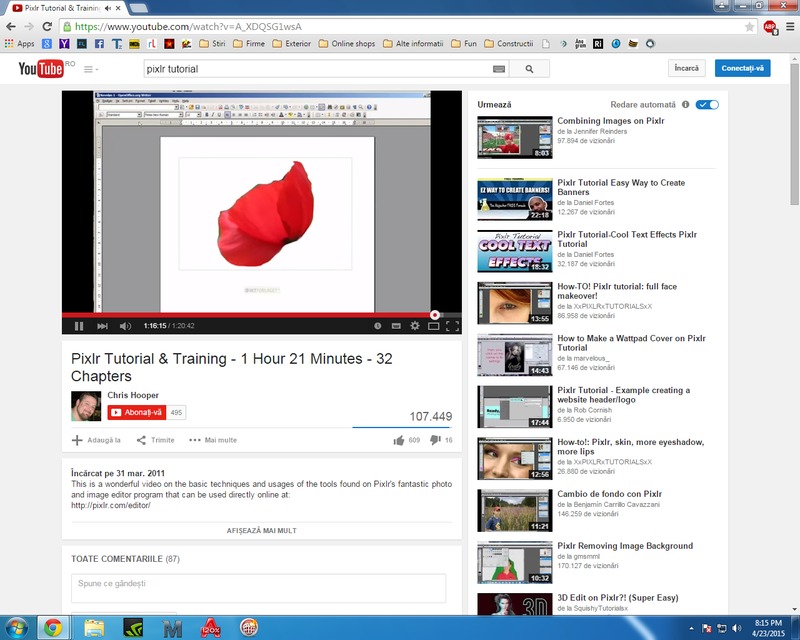Mute the video player volume
This screenshot has width=800, height=640.
click(x=125, y=326)
